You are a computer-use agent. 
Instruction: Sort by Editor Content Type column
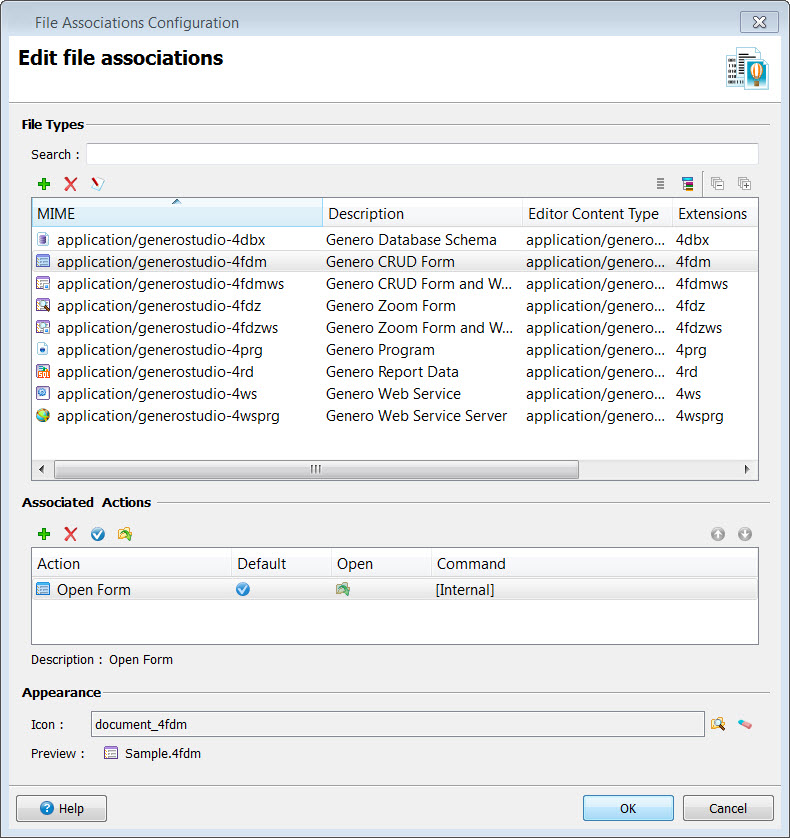tap(597, 214)
